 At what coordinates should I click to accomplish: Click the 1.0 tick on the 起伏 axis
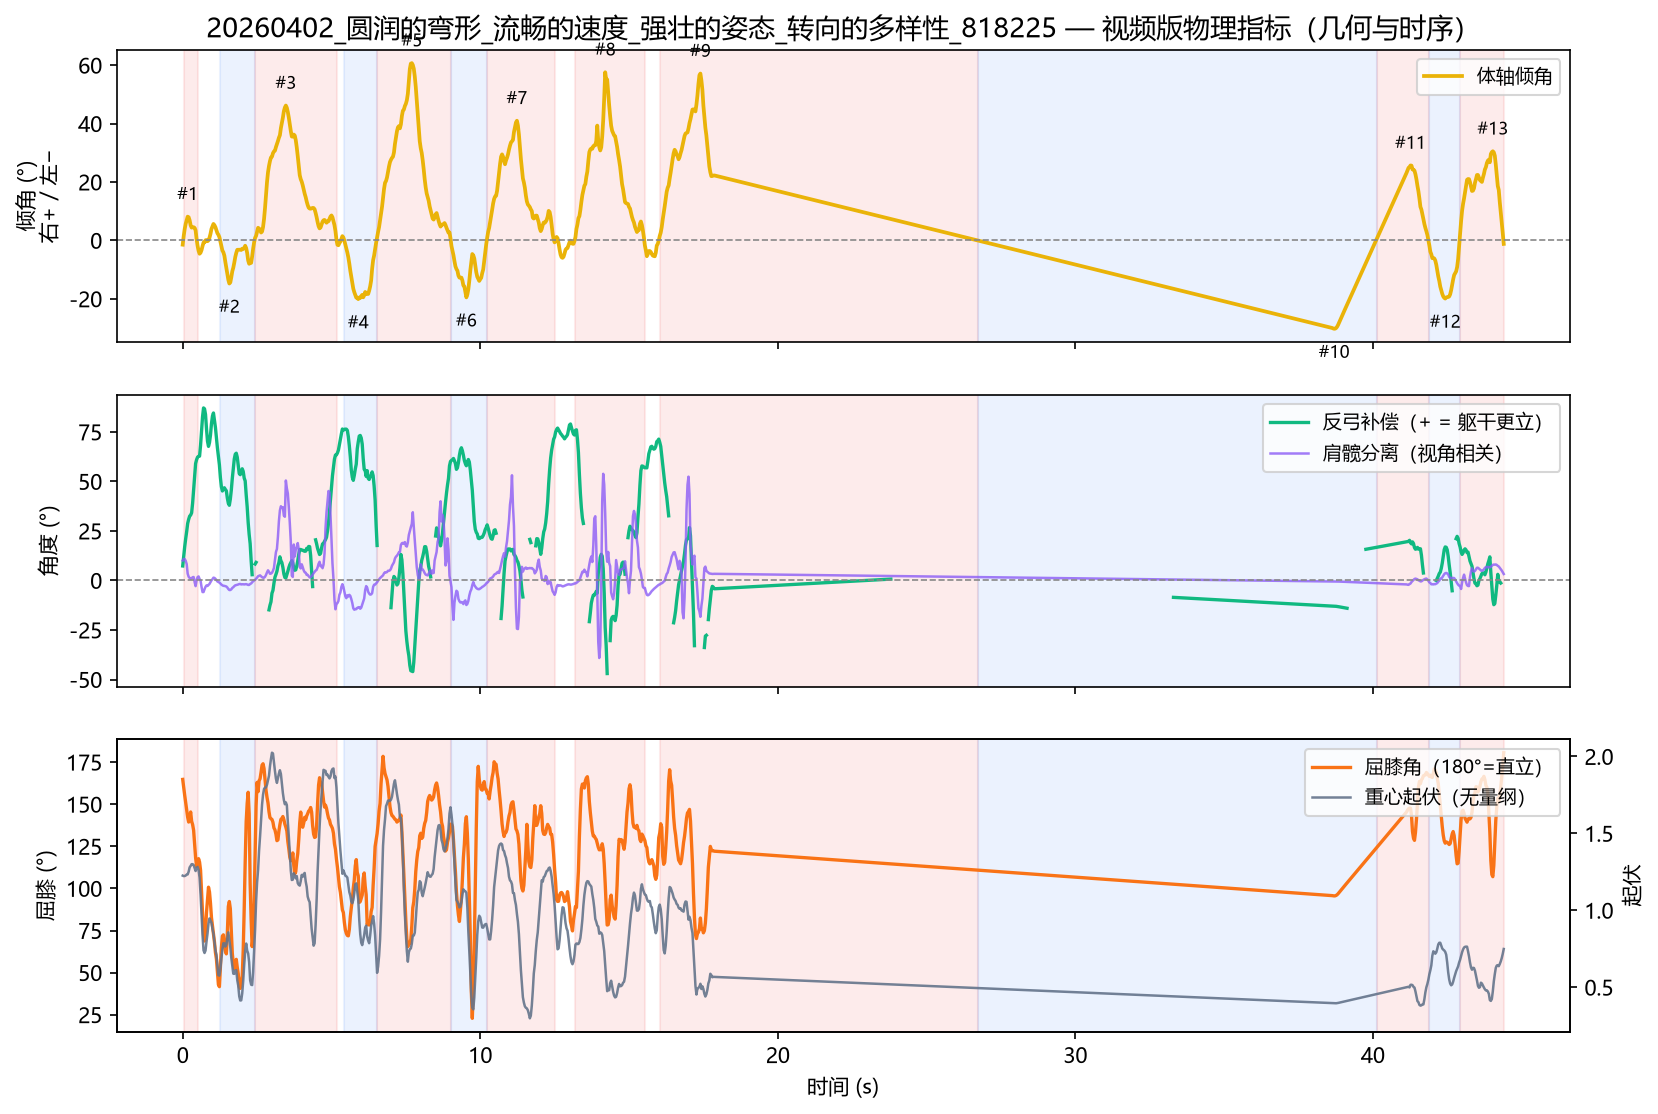1599,911
